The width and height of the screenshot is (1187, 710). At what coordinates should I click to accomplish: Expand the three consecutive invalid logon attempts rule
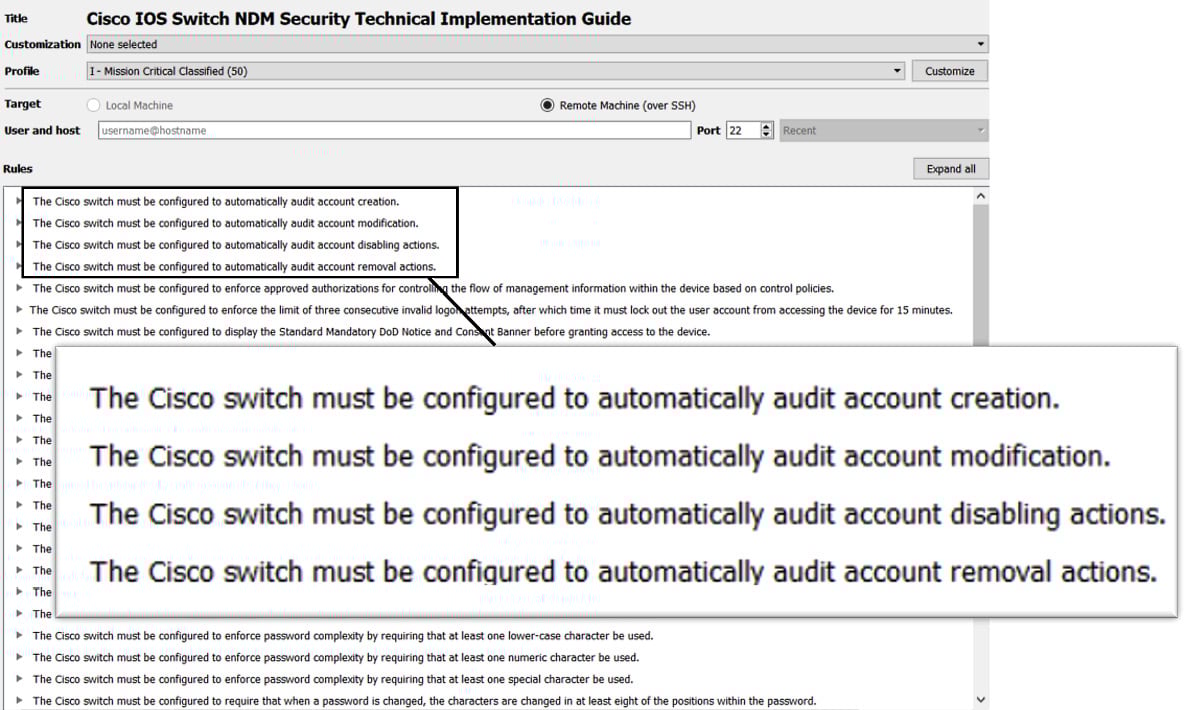19,310
